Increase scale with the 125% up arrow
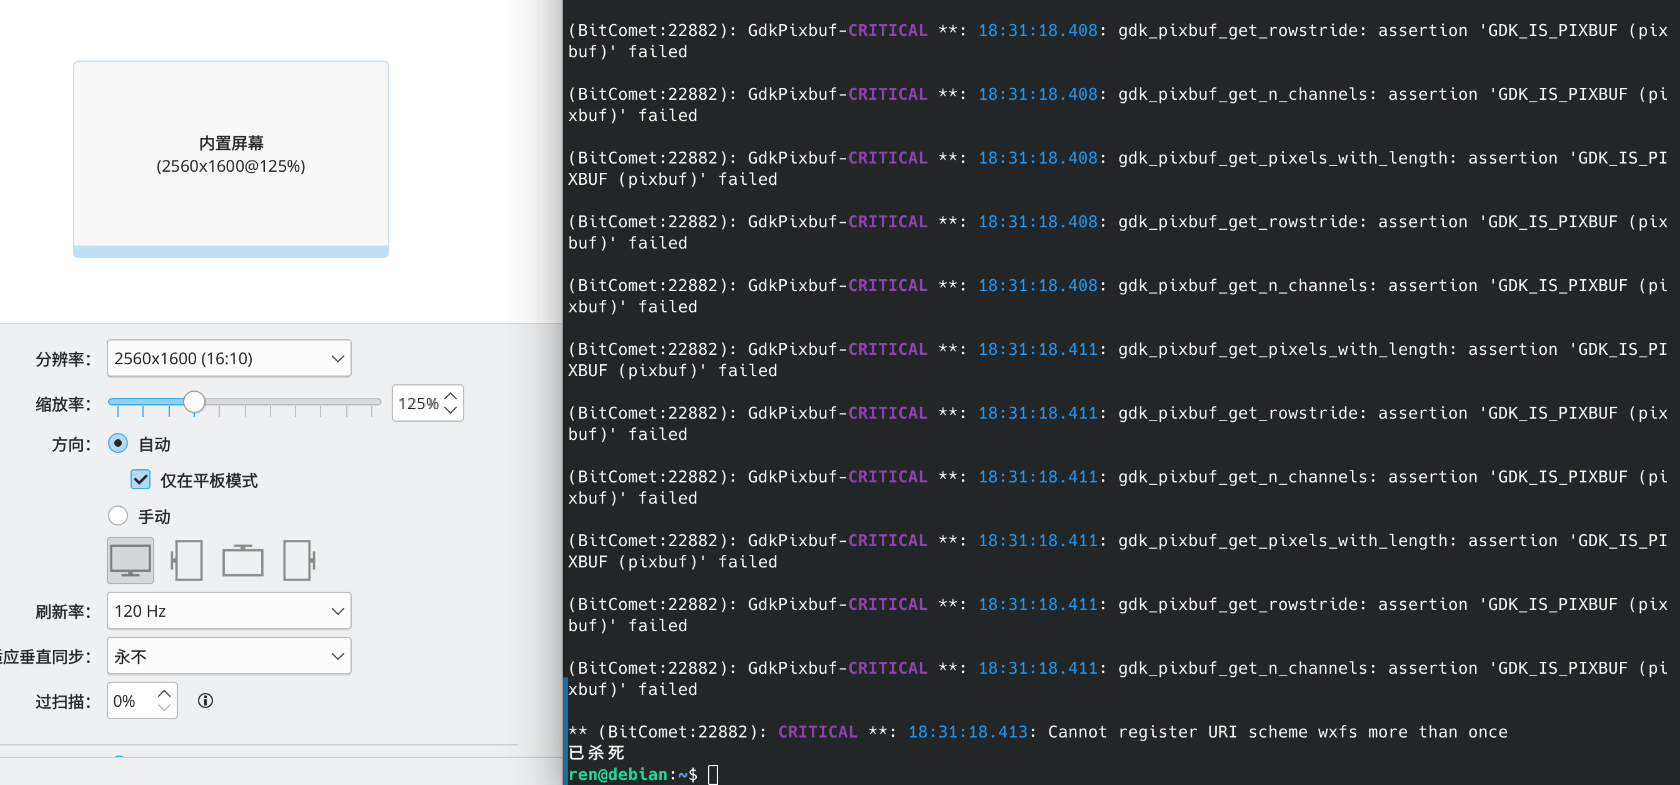1680x785 pixels. (x=451, y=396)
